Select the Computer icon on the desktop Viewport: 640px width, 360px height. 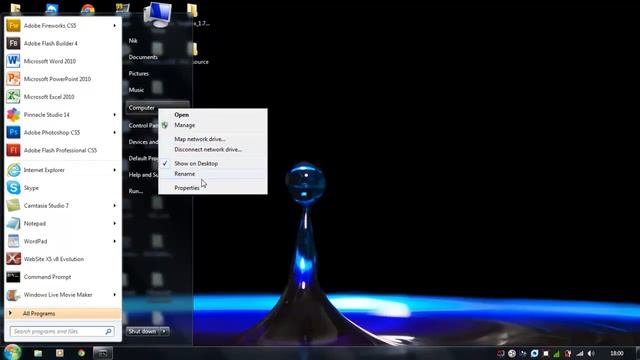(158, 15)
